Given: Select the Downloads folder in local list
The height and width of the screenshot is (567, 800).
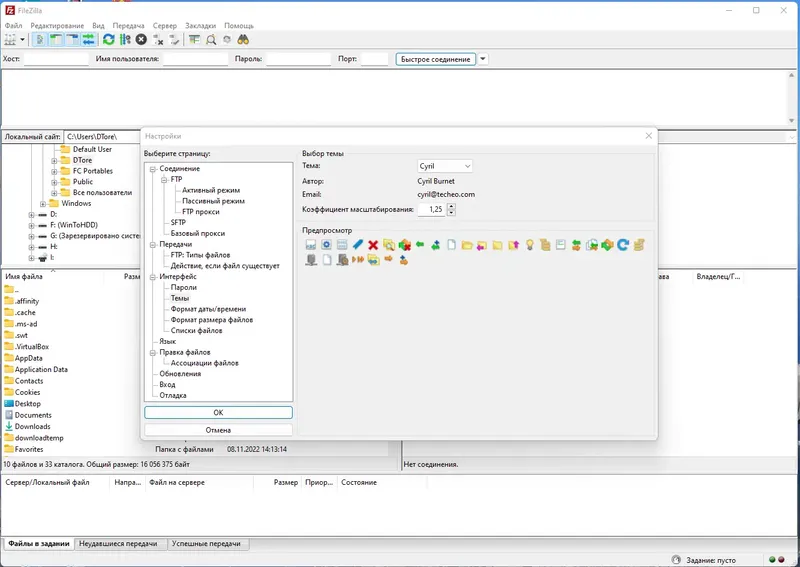Looking at the screenshot, I should 33,427.
